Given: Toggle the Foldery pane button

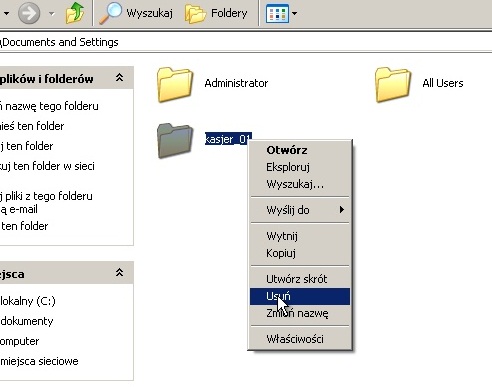Looking at the screenshot, I should [216, 14].
